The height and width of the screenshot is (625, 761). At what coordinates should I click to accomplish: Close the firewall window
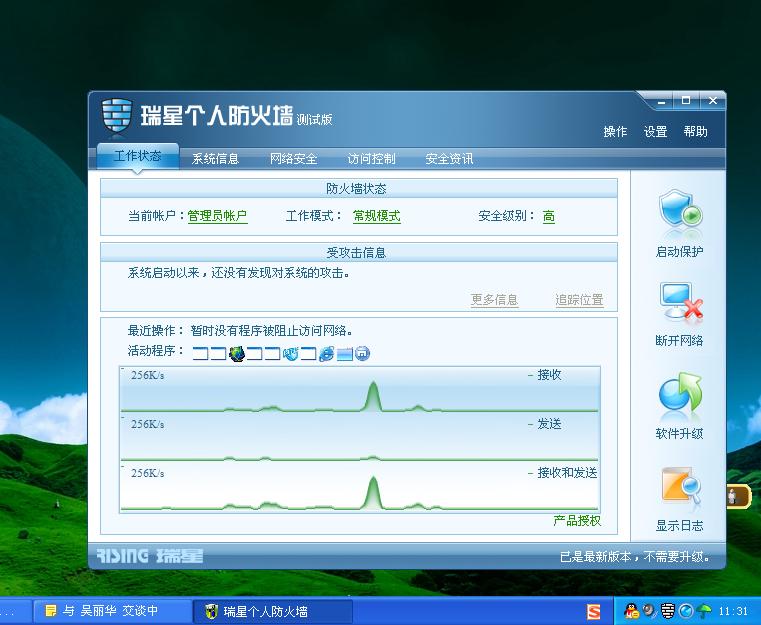(x=712, y=101)
